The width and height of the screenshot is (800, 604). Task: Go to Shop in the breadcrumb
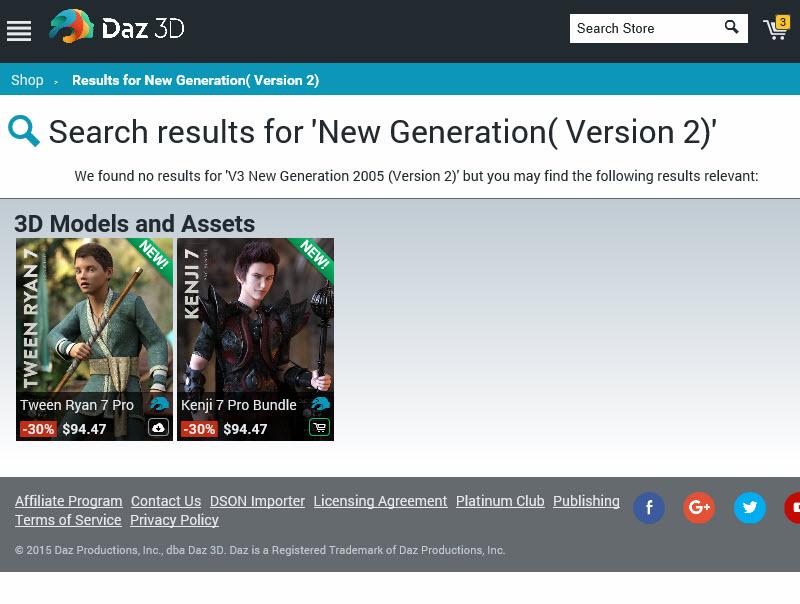[x=27, y=80]
